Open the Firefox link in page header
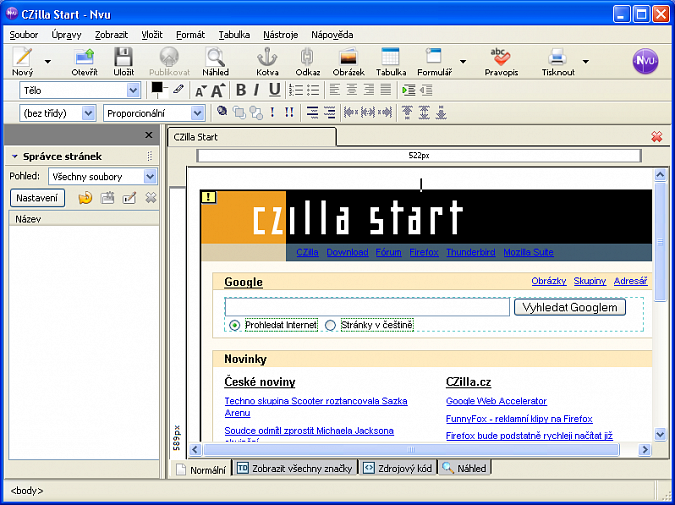 click(x=424, y=252)
